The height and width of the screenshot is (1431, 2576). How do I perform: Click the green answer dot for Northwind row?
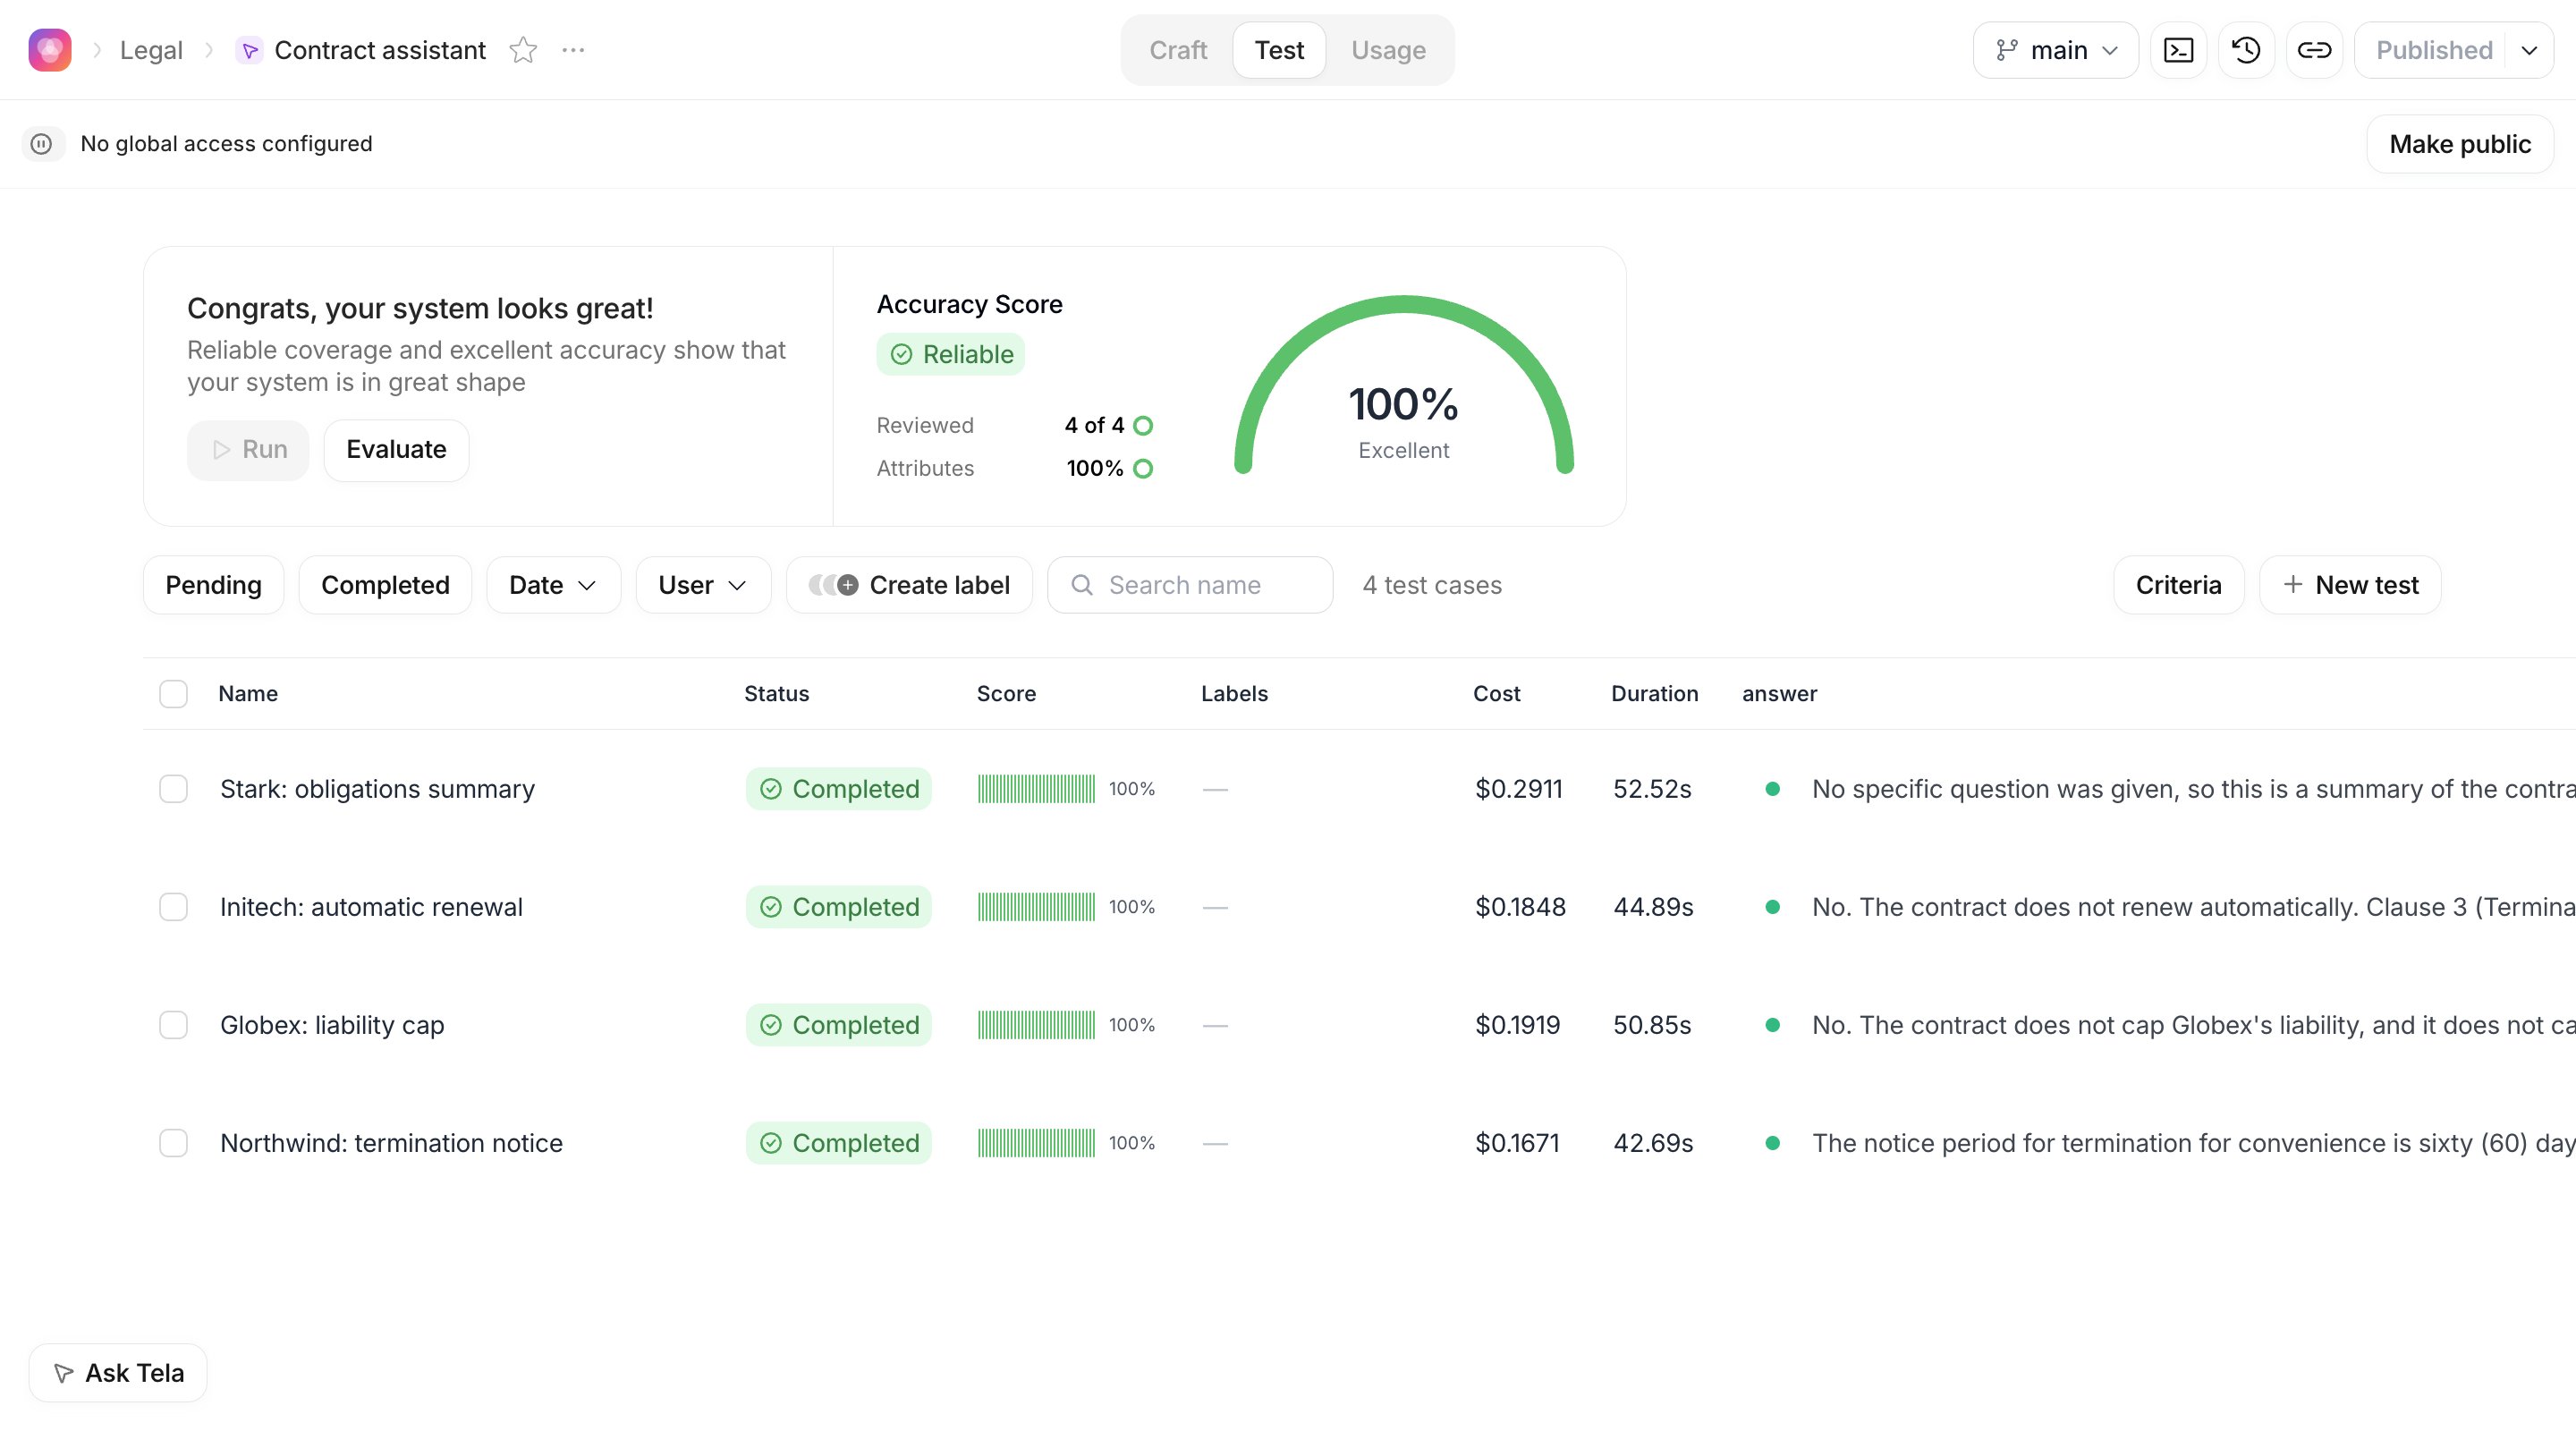1772,1143
